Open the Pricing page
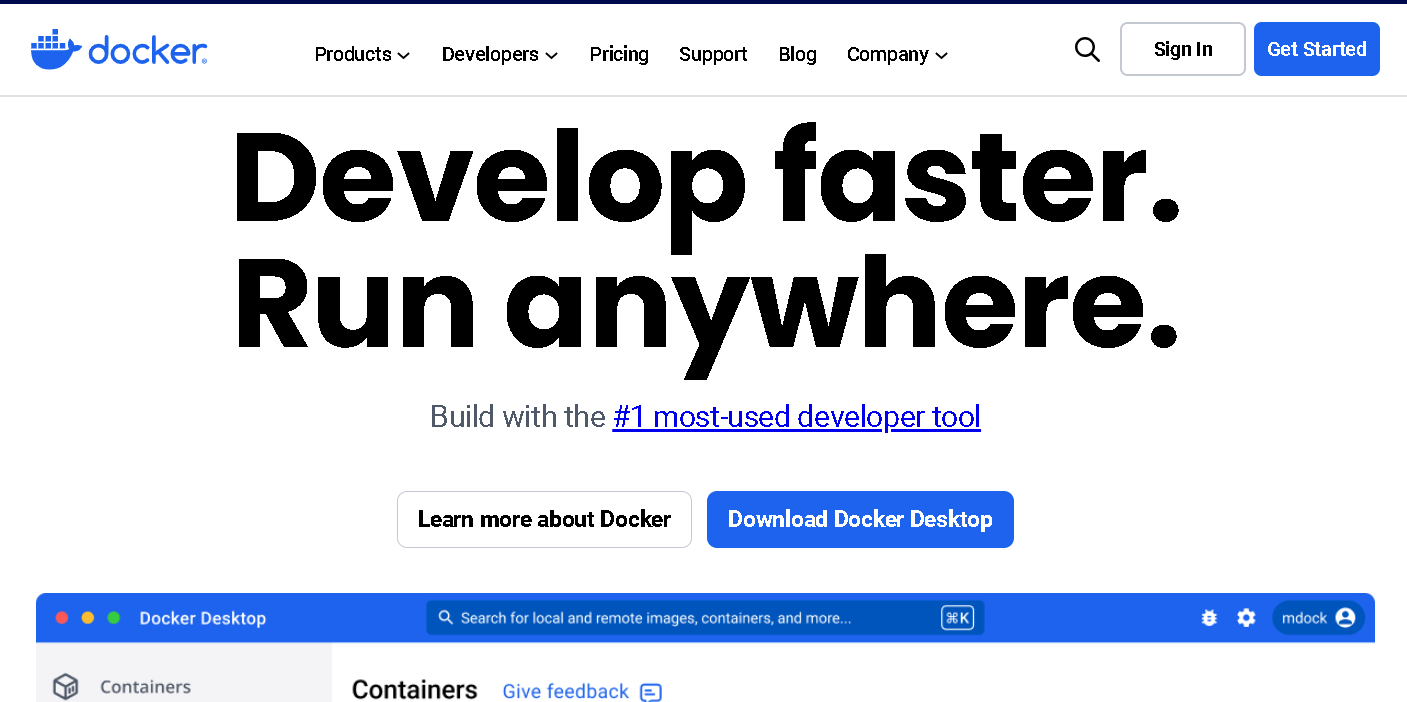The width and height of the screenshot is (1407, 702). [619, 54]
